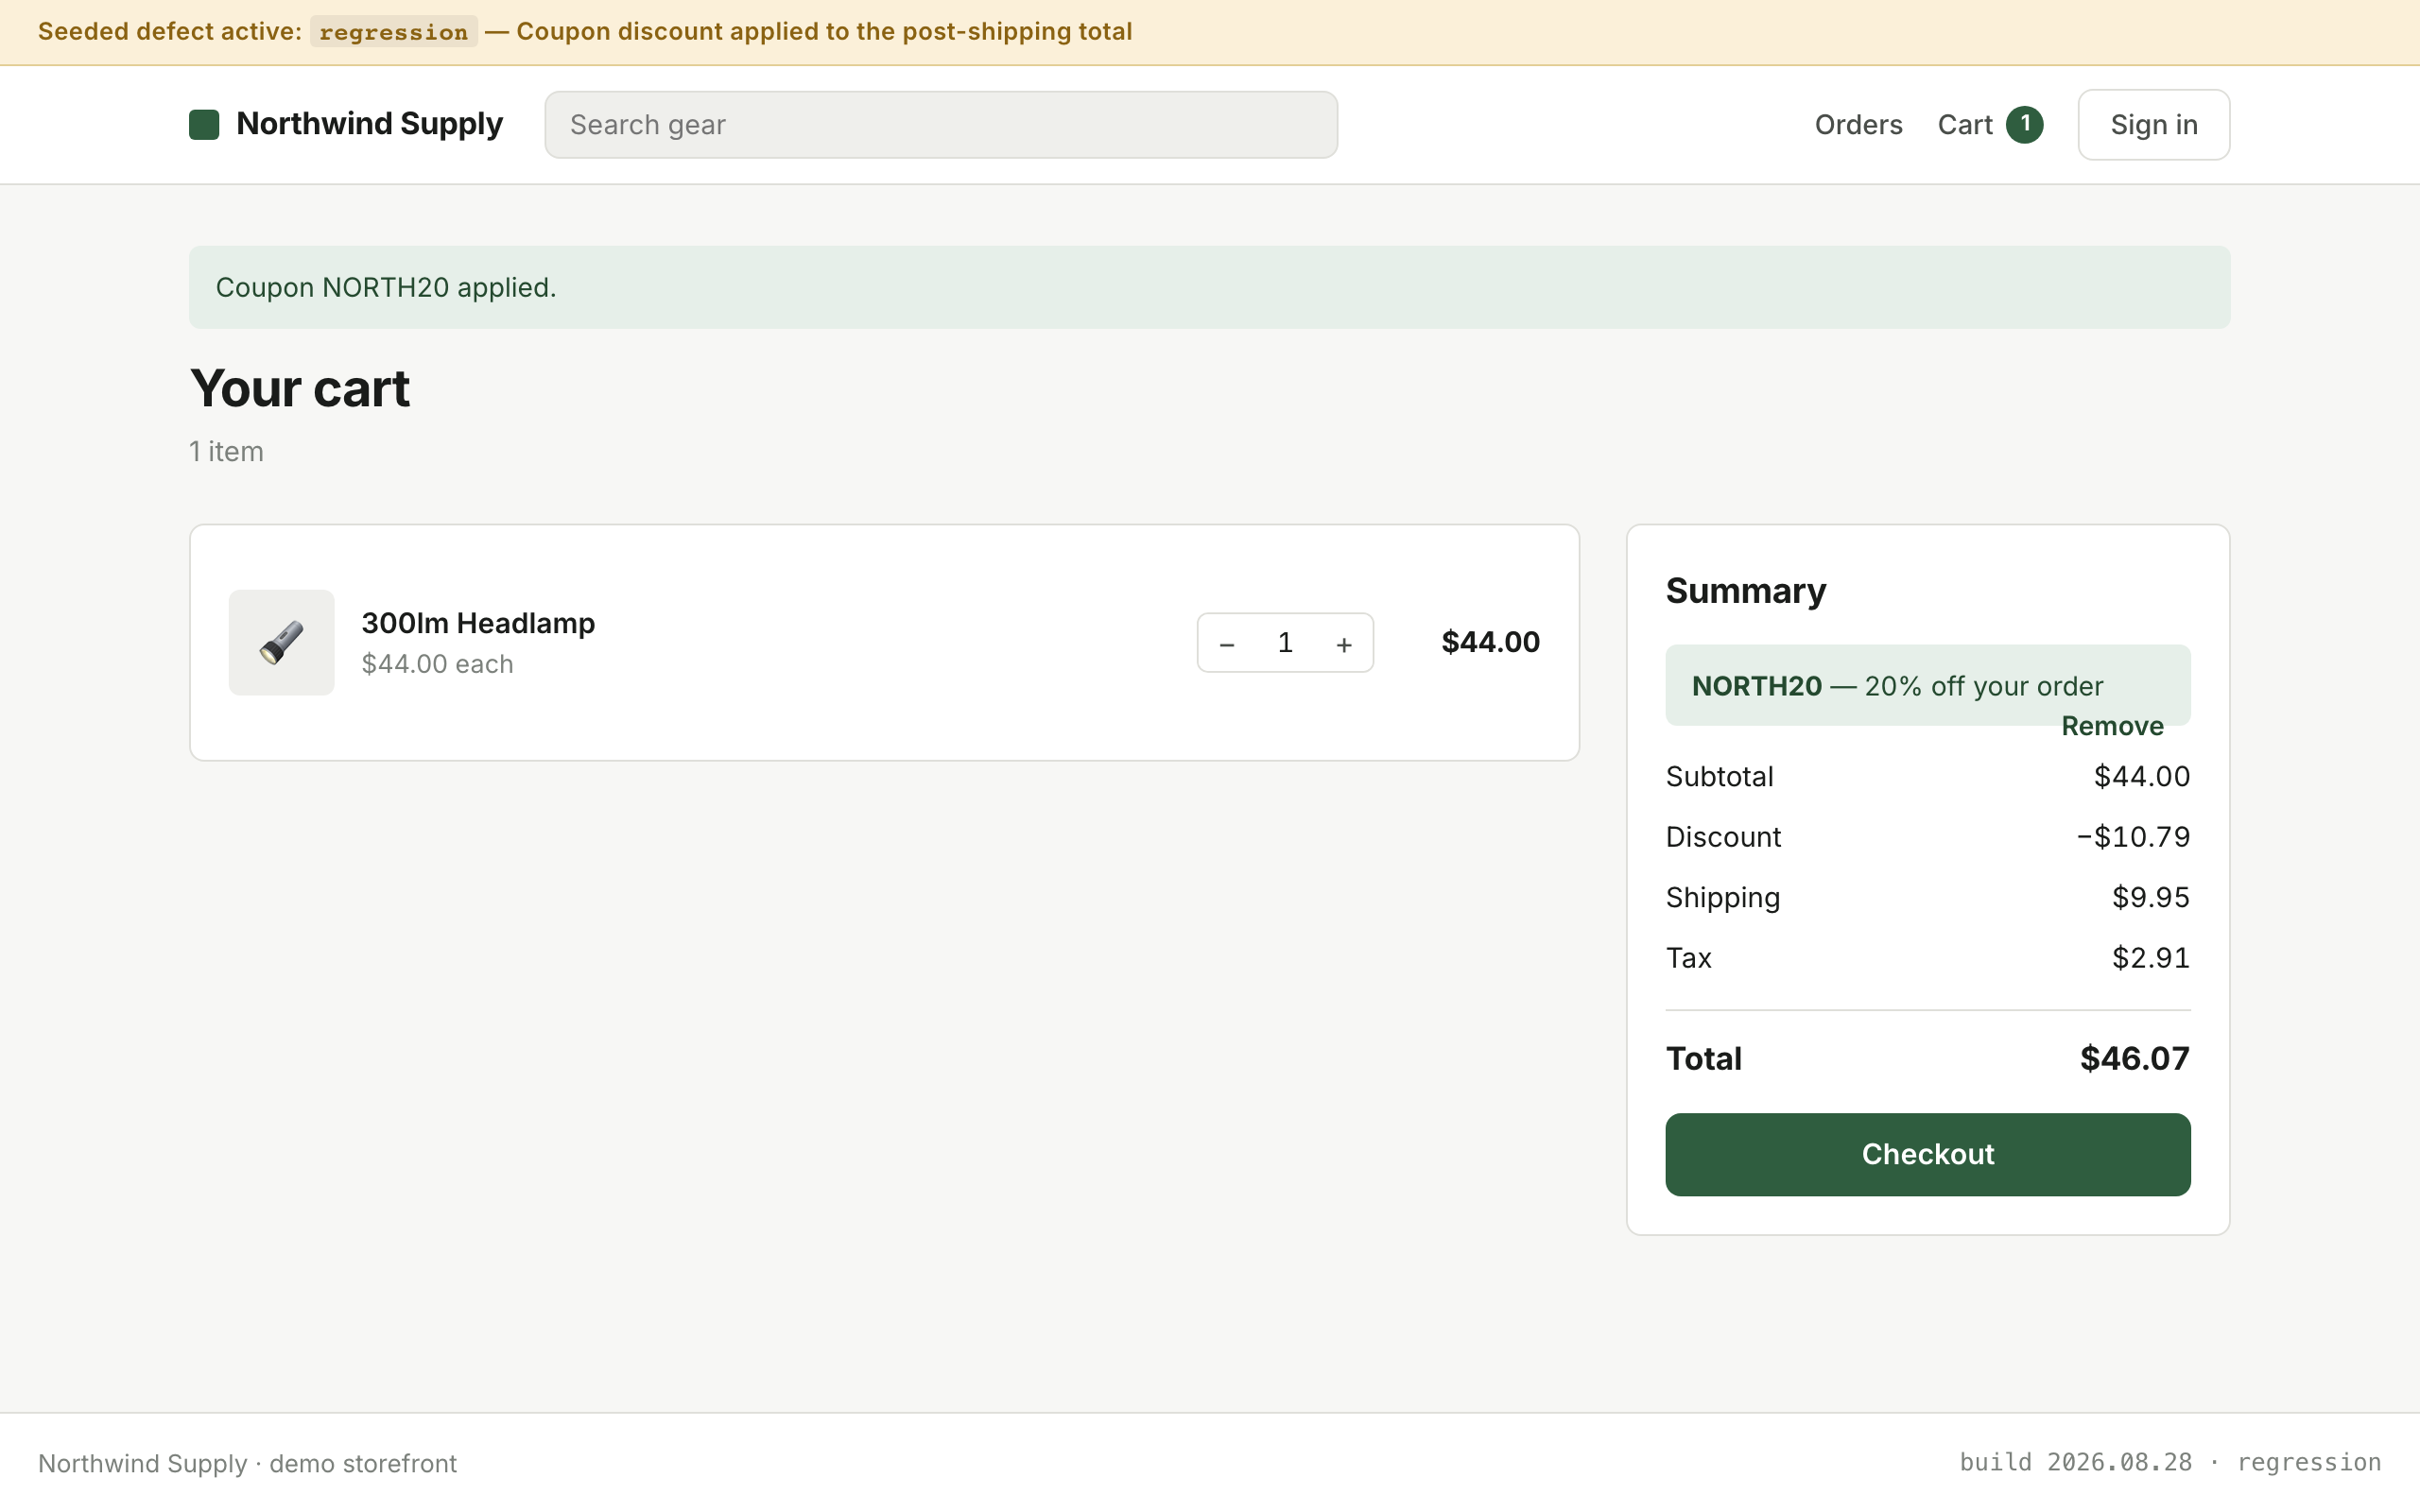The image size is (2420, 1512).
Task: Remove the NORTH20 coupon
Action: pyautogui.click(x=2112, y=726)
